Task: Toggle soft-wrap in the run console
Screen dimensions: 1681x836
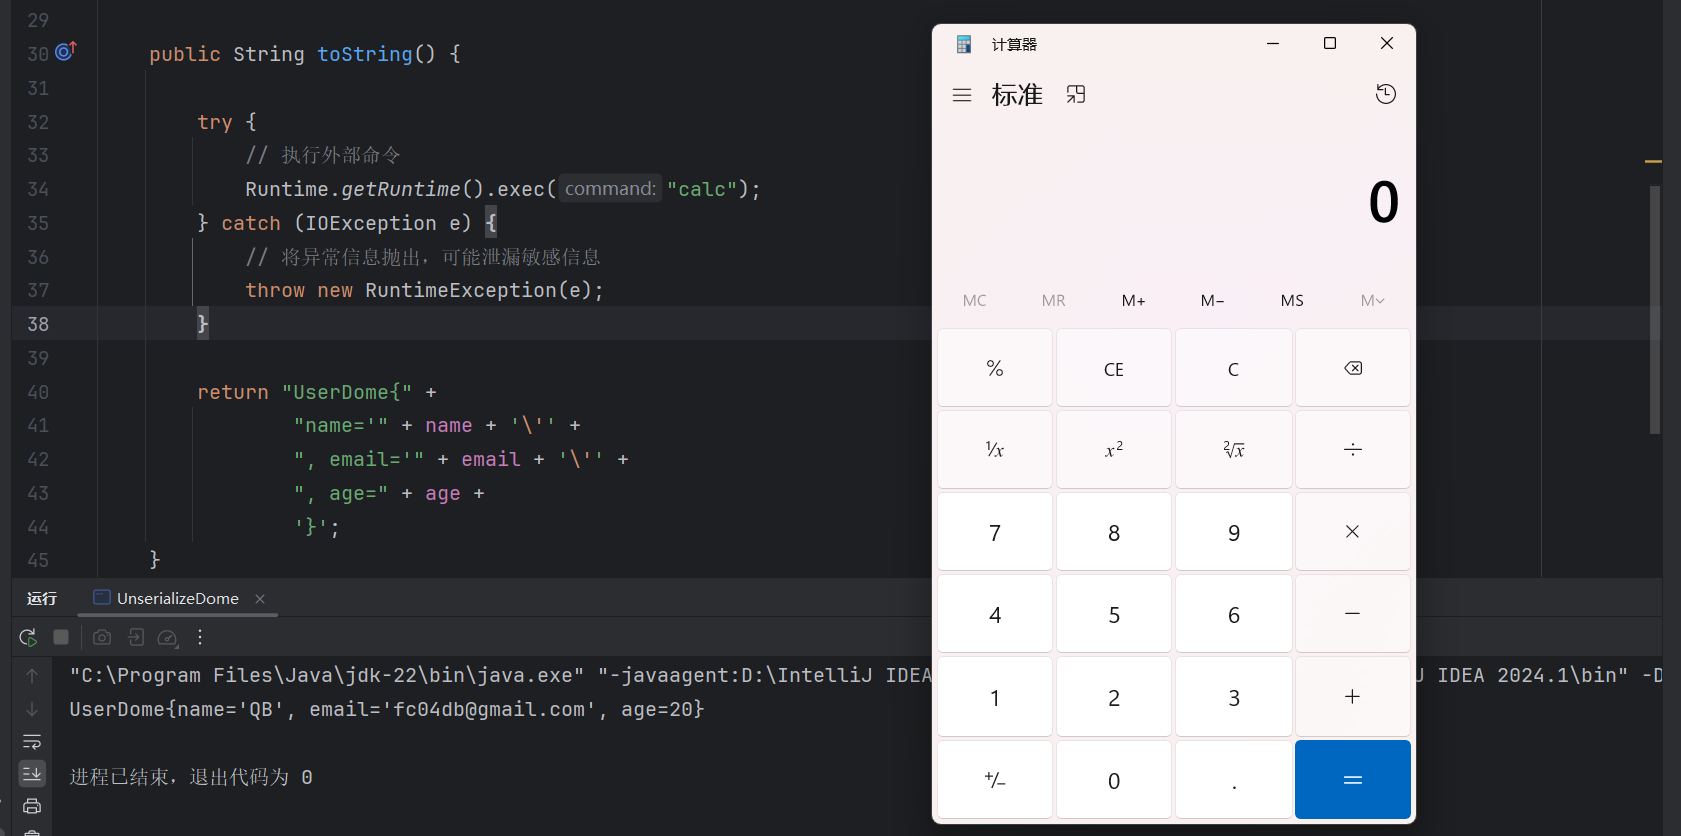Action: [32, 741]
